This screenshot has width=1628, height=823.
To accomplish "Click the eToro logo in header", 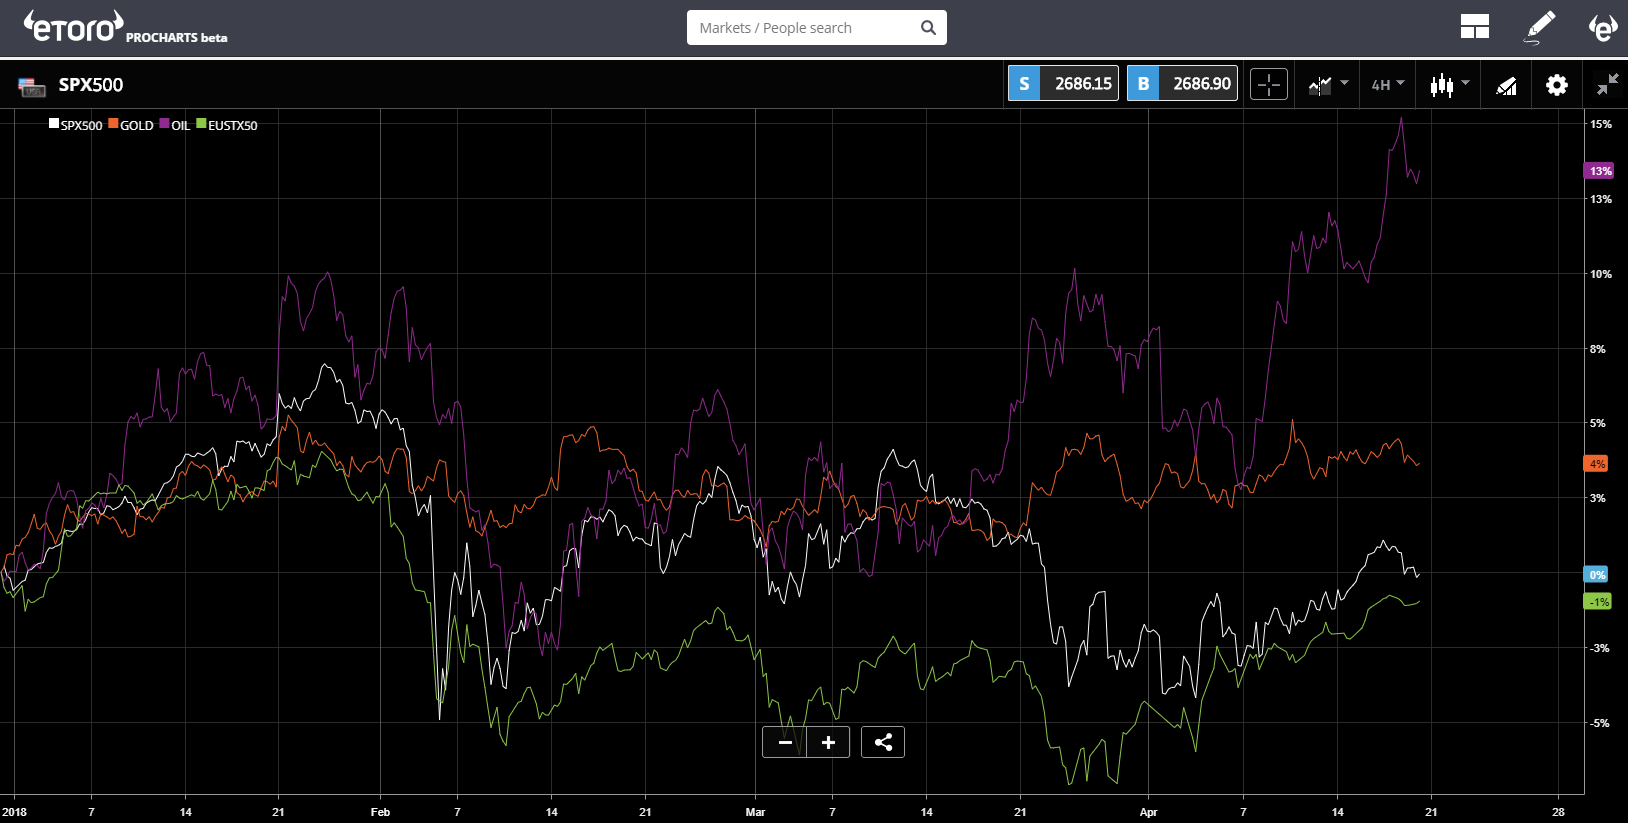I will [74, 27].
